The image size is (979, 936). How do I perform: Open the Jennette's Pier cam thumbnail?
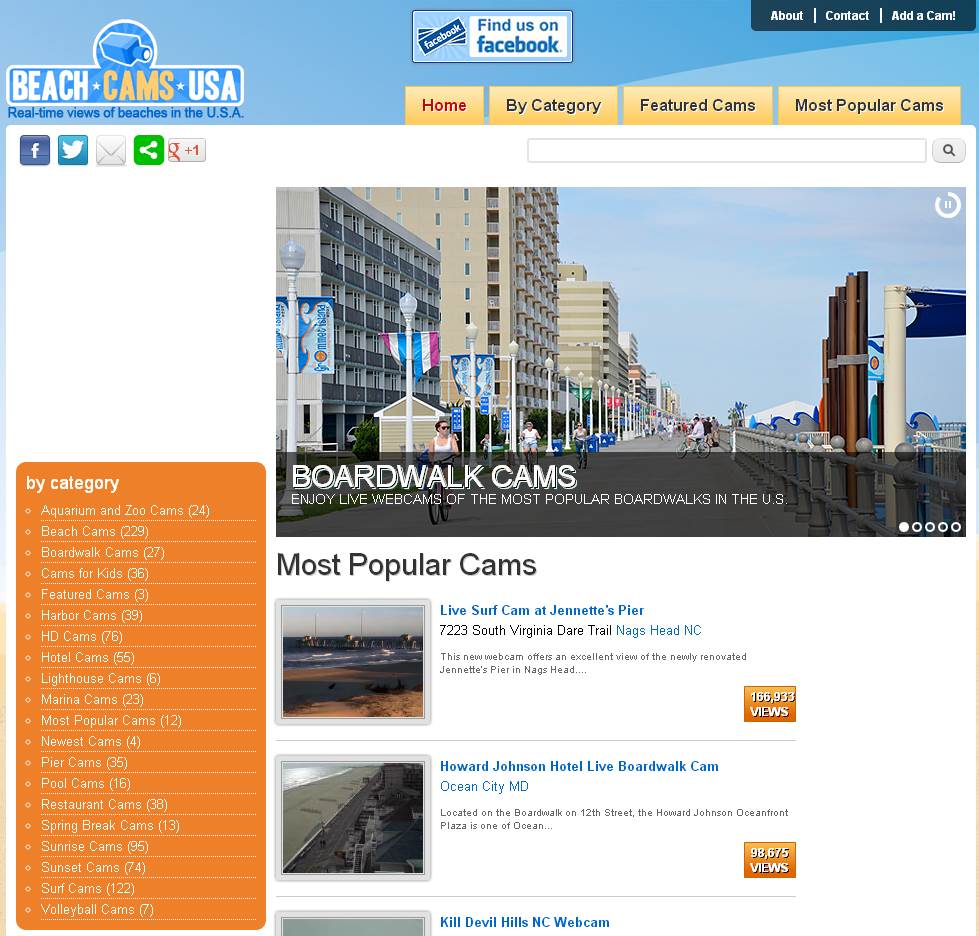coord(353,662)
